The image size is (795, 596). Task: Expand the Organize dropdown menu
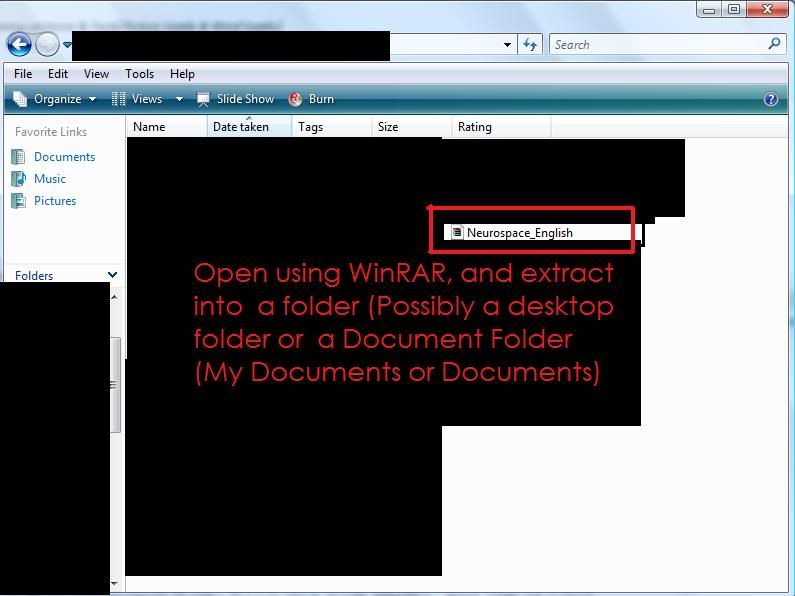55,99
